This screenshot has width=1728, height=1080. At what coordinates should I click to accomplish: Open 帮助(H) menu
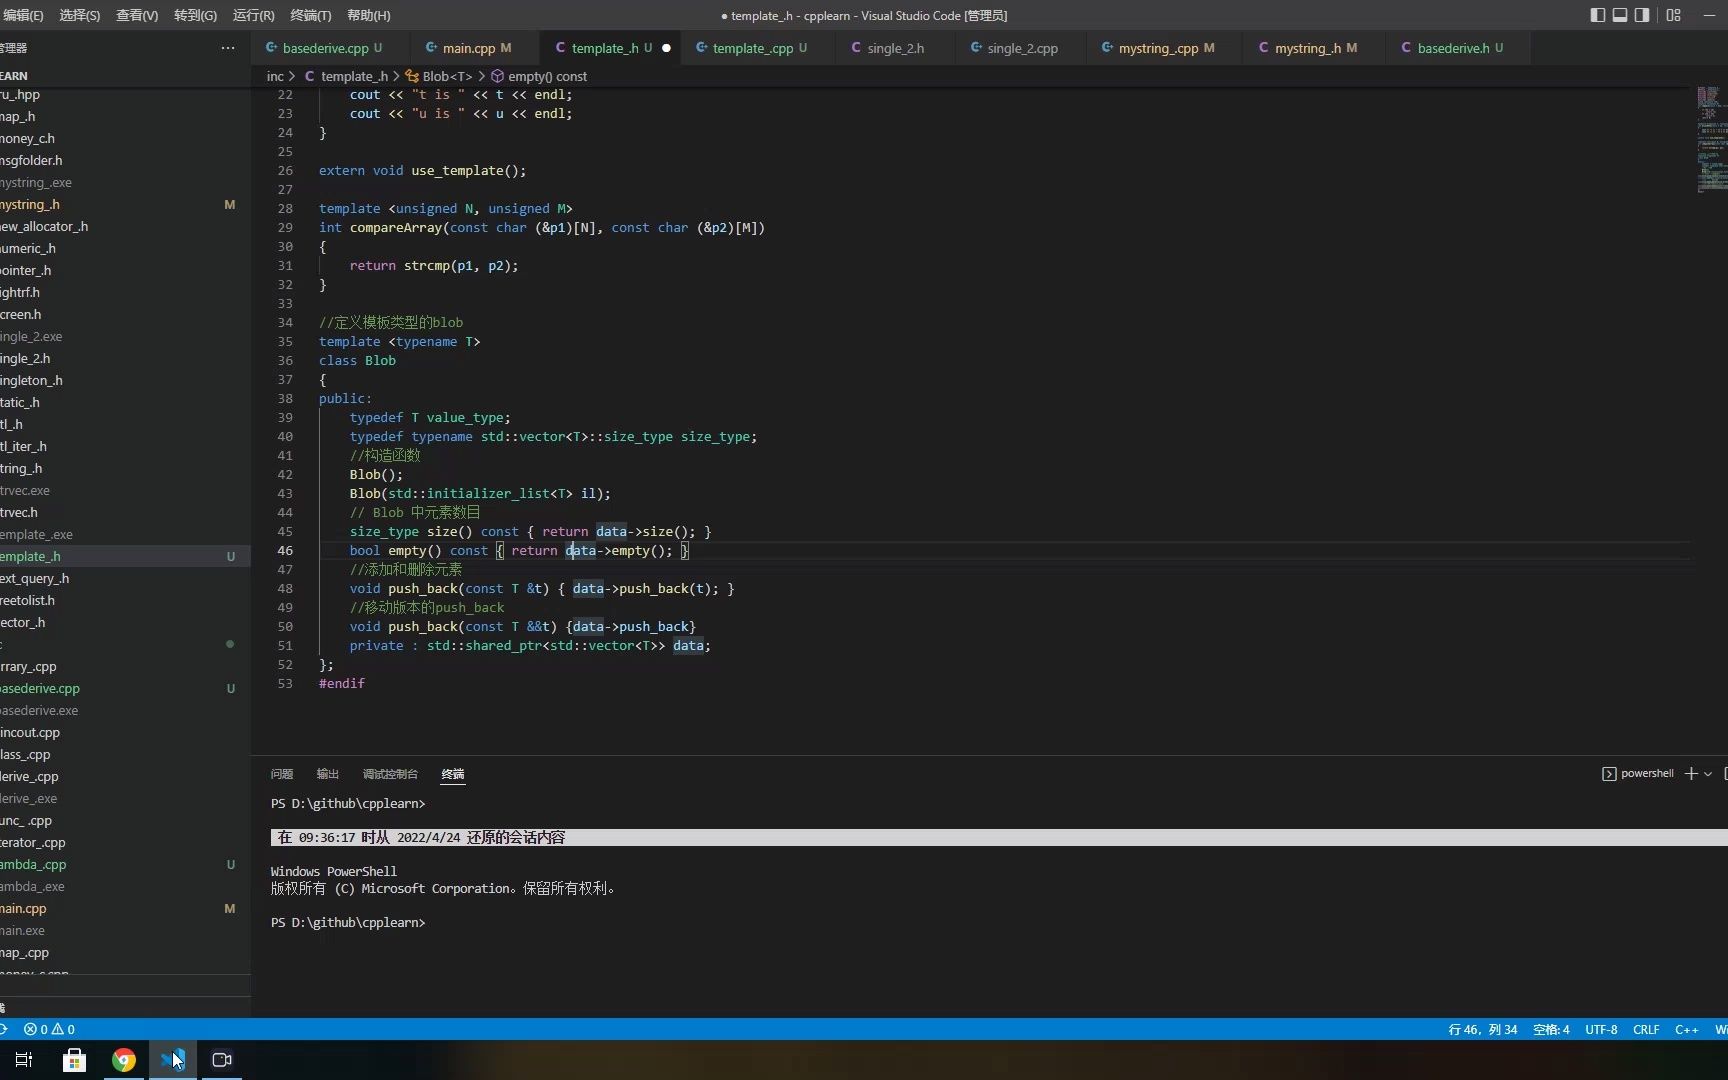pos(368,15)
